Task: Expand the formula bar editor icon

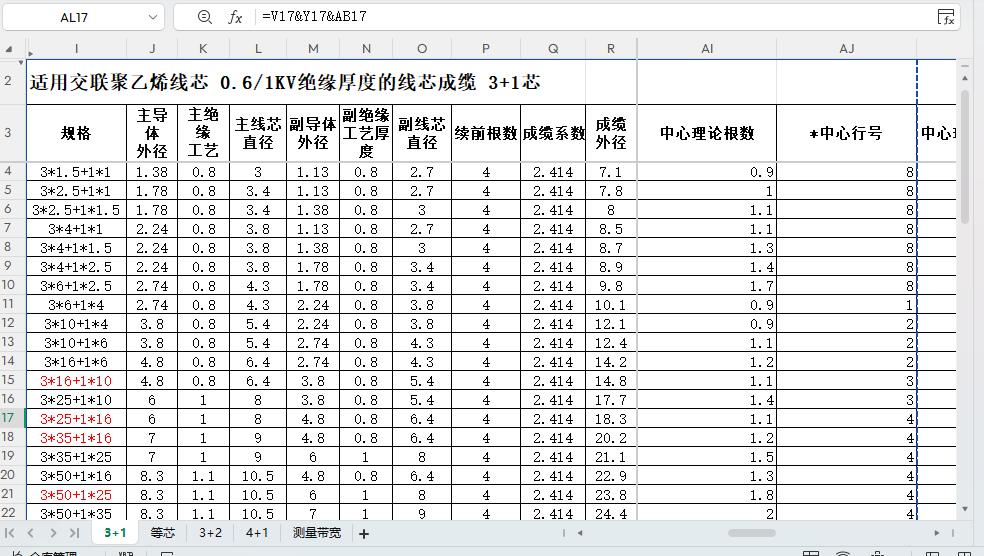Action: (x=945, y=17)
